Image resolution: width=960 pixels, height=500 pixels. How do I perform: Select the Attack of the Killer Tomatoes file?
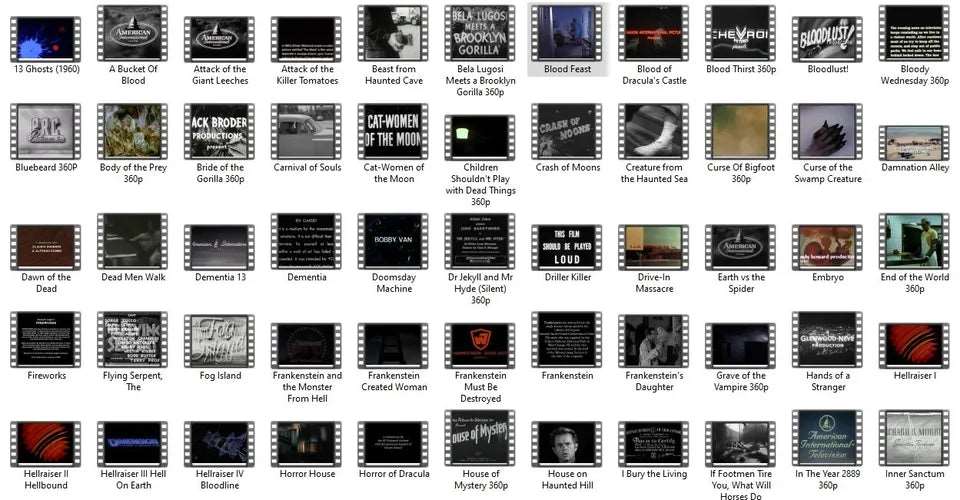click(307, 33)
